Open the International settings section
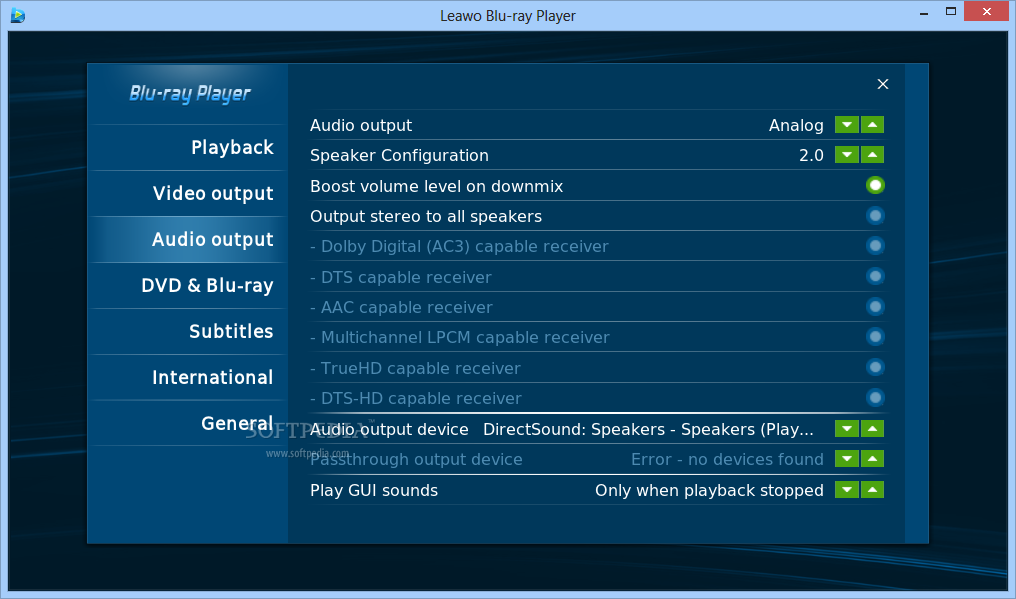 (189, 377)
